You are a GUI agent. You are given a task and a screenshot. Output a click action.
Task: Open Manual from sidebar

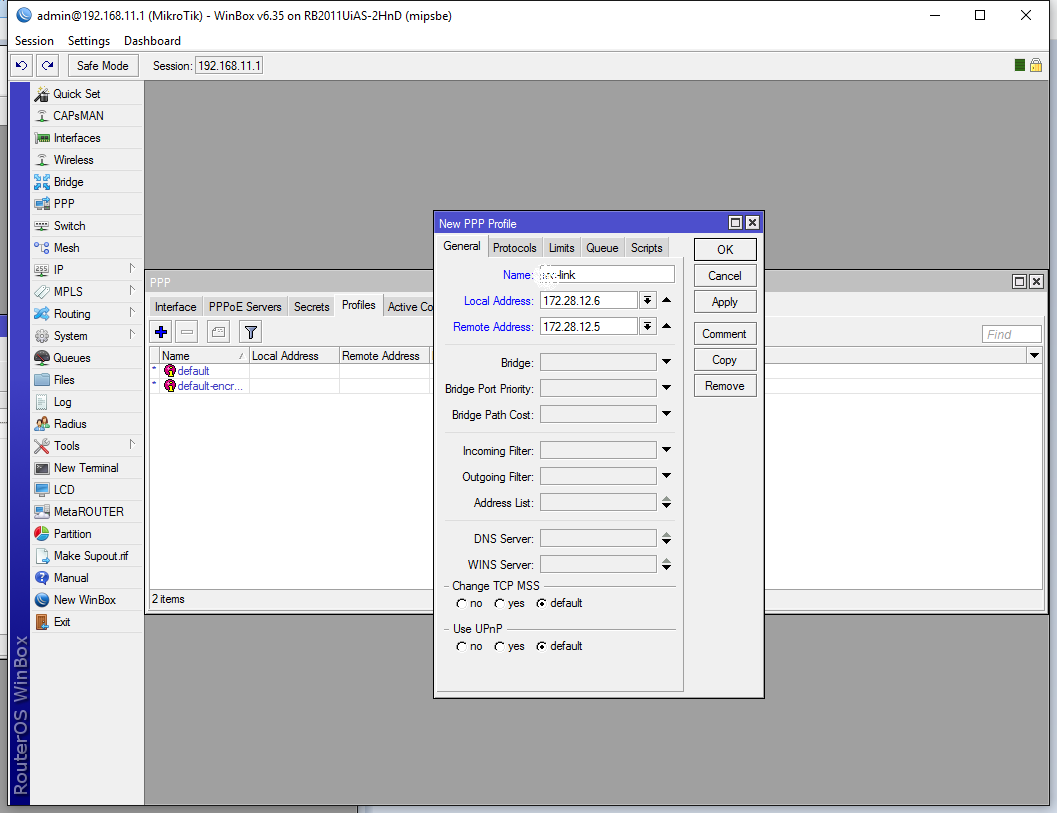[x=87, y=578]
